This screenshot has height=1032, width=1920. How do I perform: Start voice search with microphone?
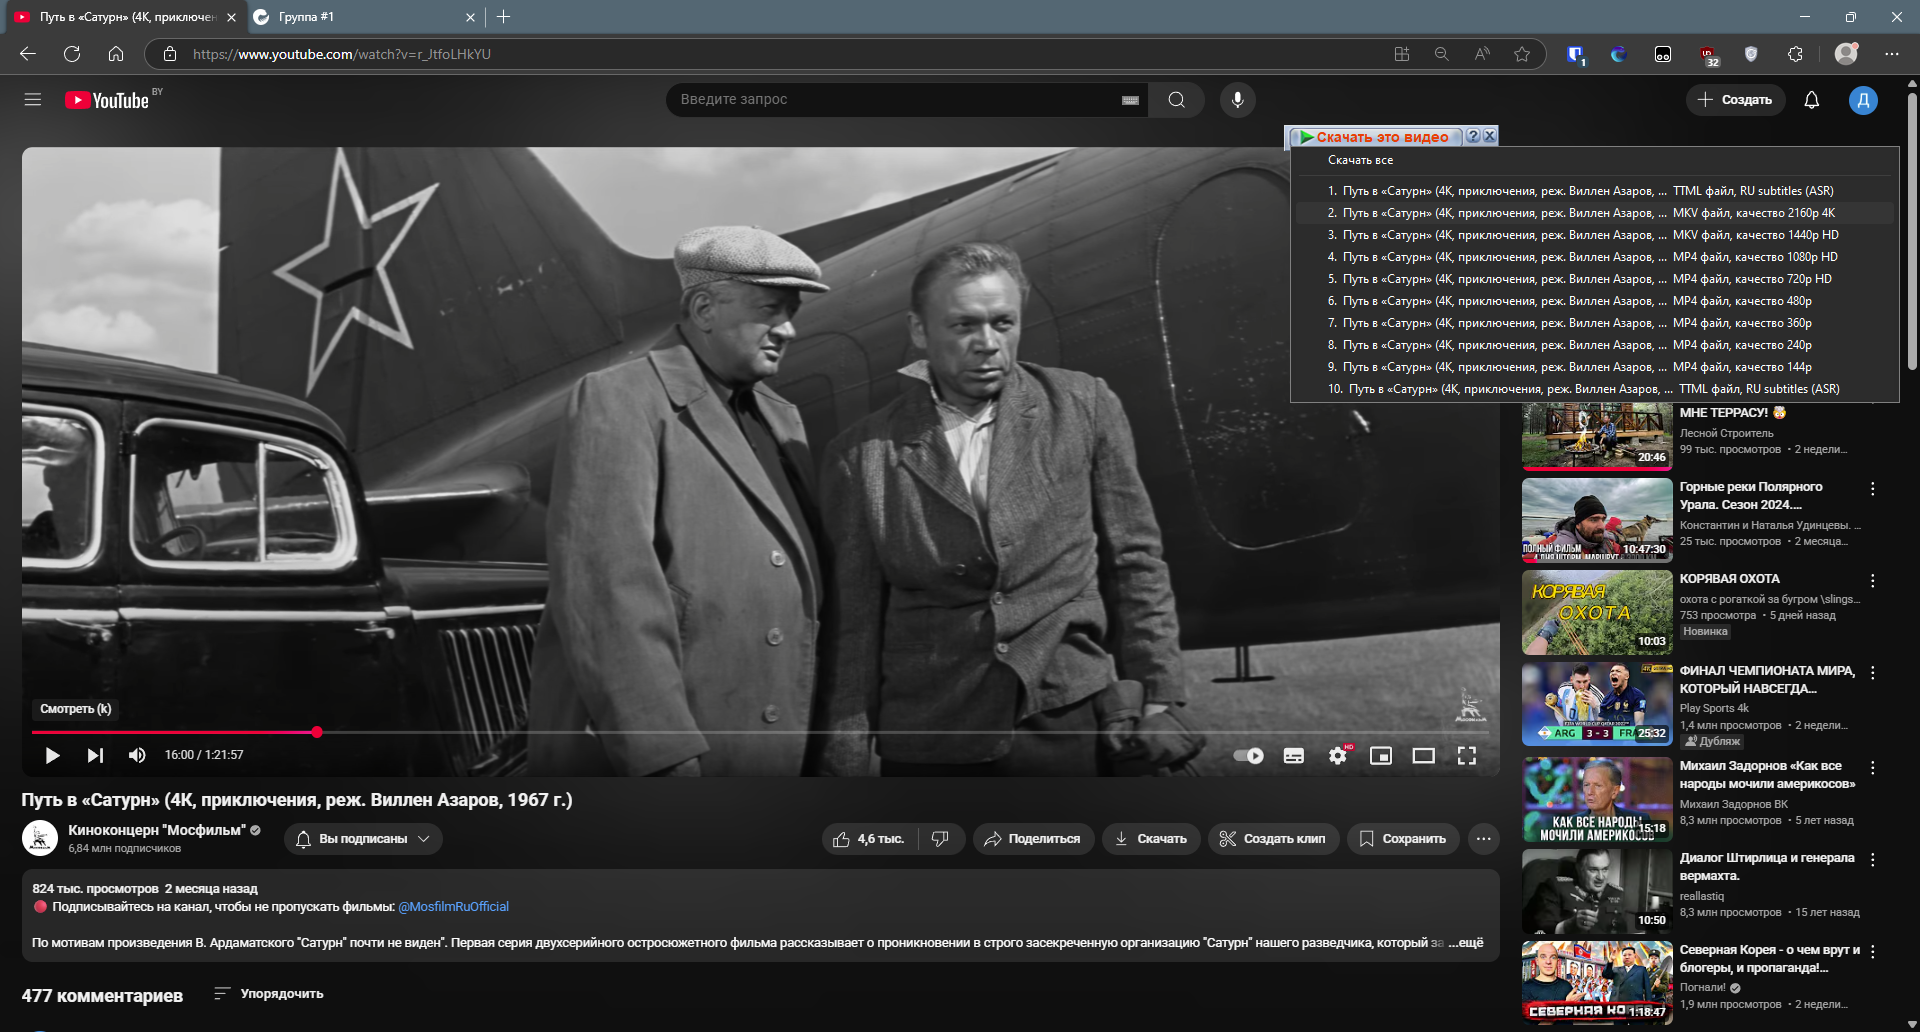pyautogui.click(x=1238, y=100)
